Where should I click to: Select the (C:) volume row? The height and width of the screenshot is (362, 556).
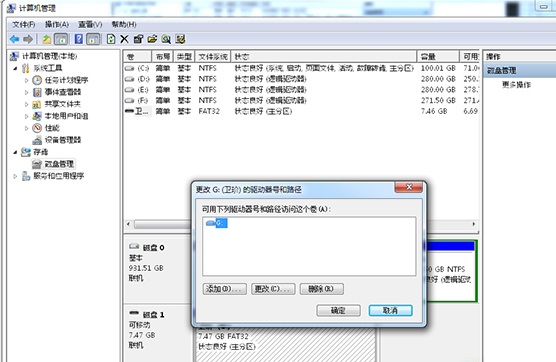[301, 68]
